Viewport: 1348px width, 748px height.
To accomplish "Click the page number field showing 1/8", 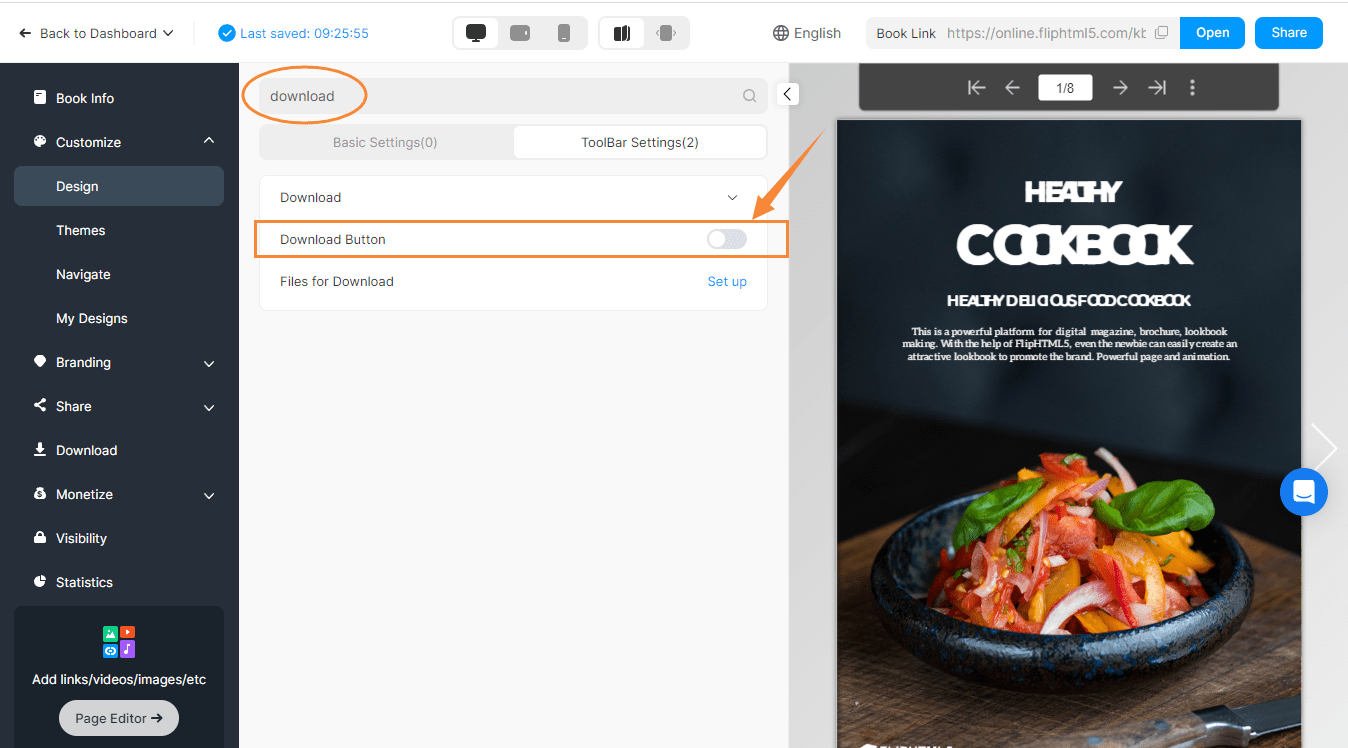I will [1064, 87].
